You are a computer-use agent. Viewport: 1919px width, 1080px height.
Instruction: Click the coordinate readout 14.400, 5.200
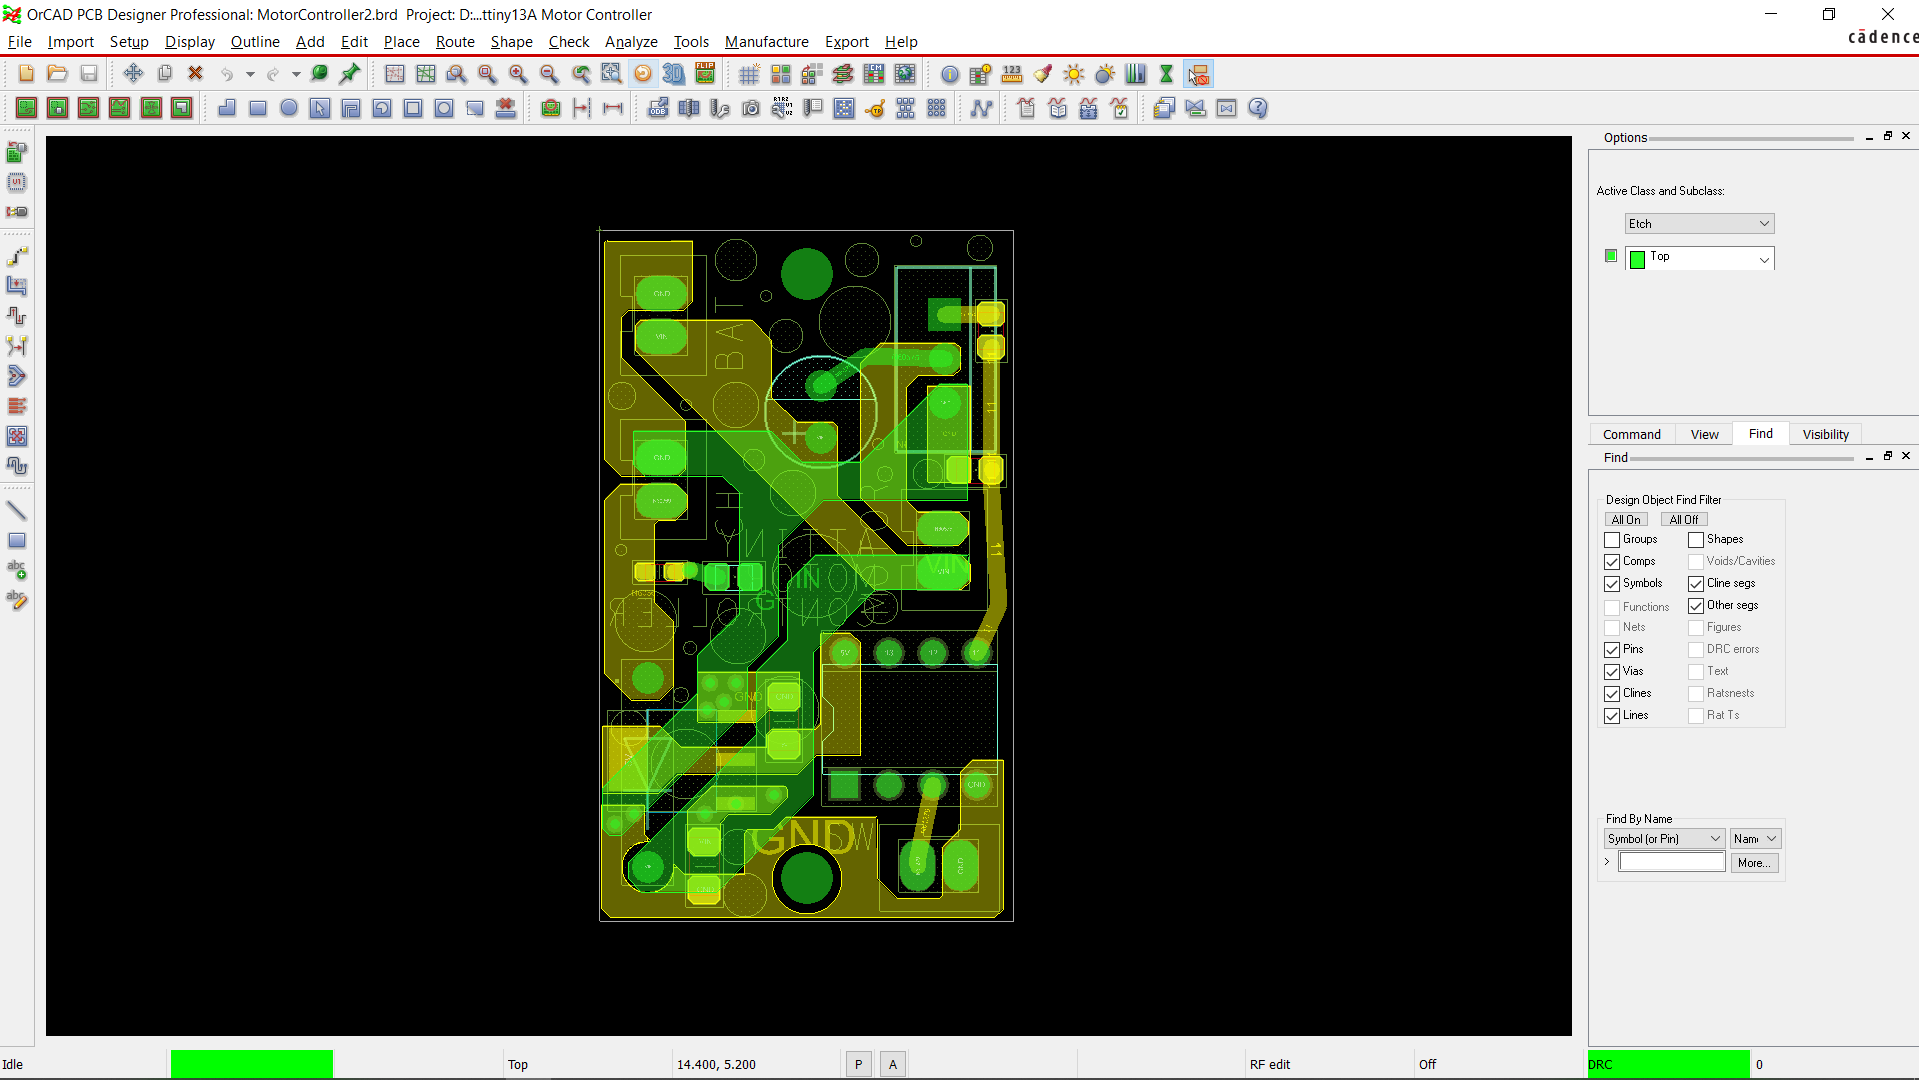tap(716, 1065)
